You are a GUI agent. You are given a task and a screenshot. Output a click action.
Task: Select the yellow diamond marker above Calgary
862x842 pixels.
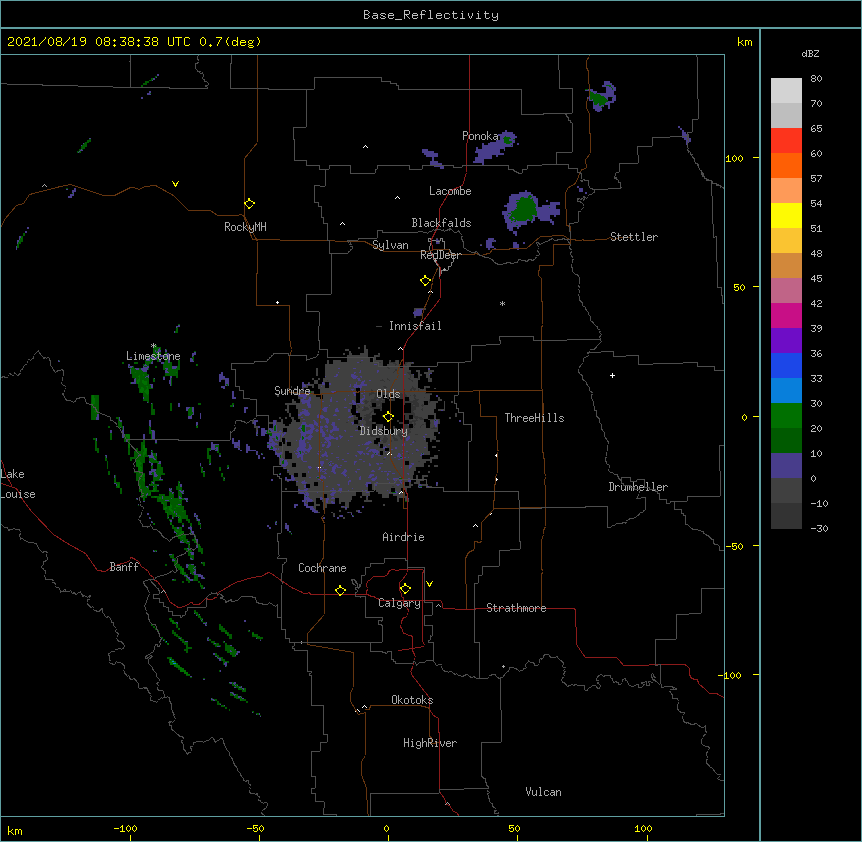pos(405,589)
